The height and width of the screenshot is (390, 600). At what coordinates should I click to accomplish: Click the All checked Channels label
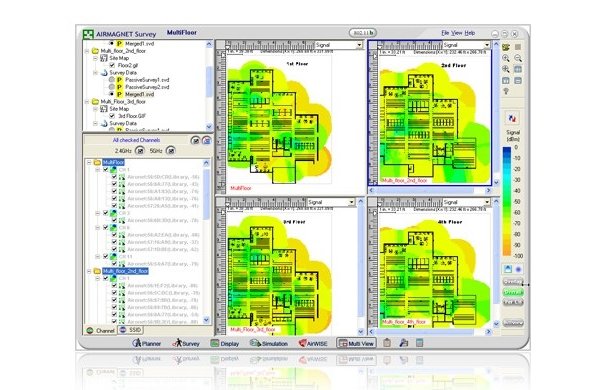[136, 140]
